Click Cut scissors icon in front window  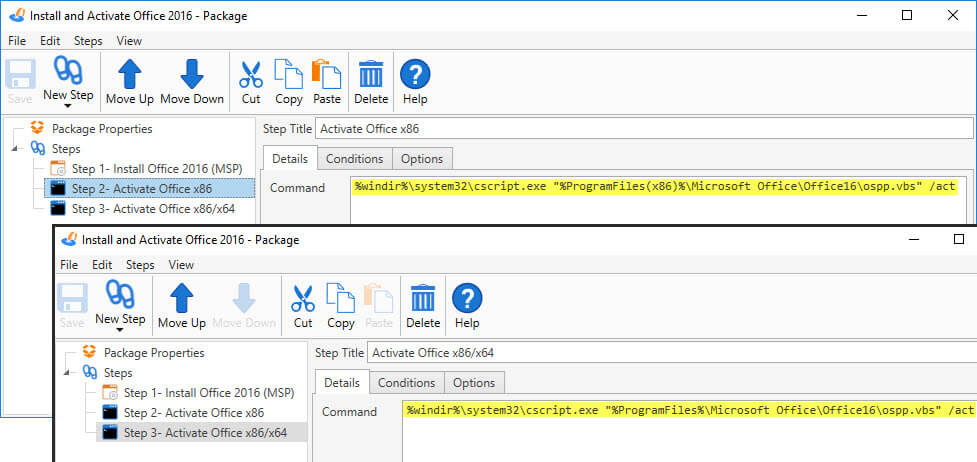[303, 299]
